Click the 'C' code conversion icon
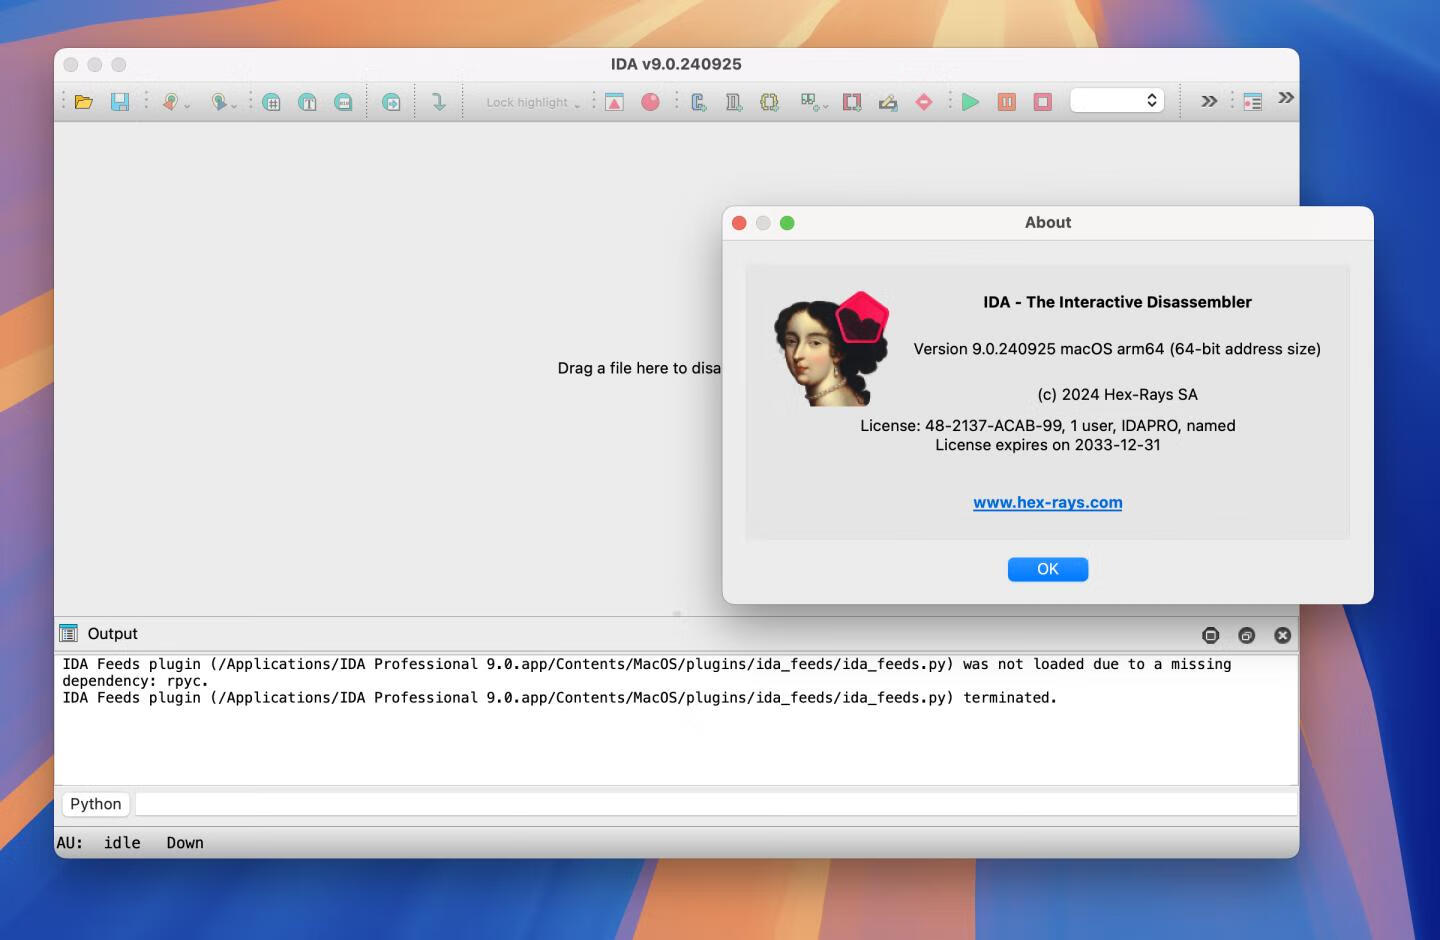This screenshot has height=940, width=1440. [699, 102]
